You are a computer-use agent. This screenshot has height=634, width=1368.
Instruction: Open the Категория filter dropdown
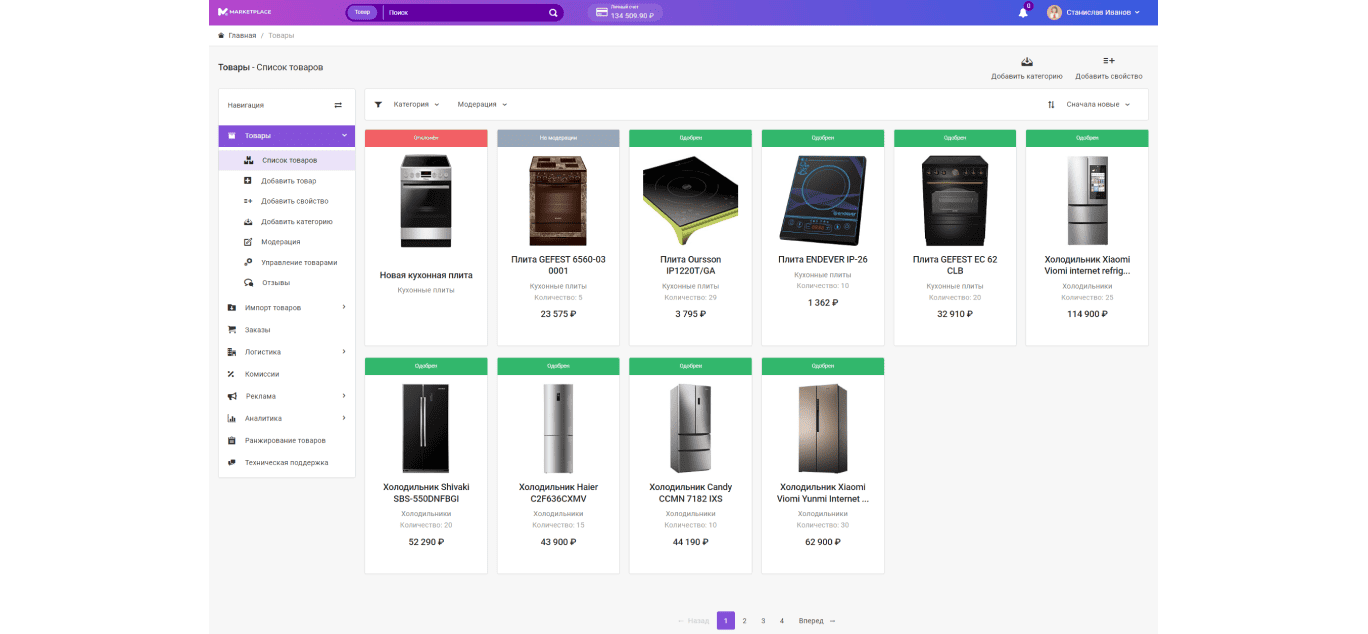click(416, 104)
